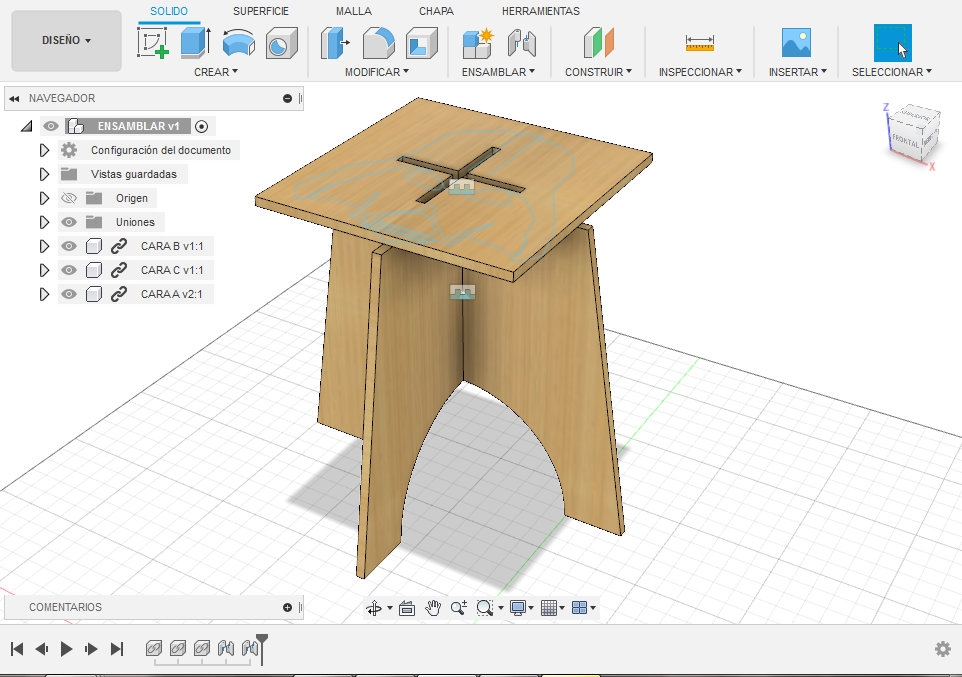Click the Insert image icon
962x677 pixels.
pos(796,43)
